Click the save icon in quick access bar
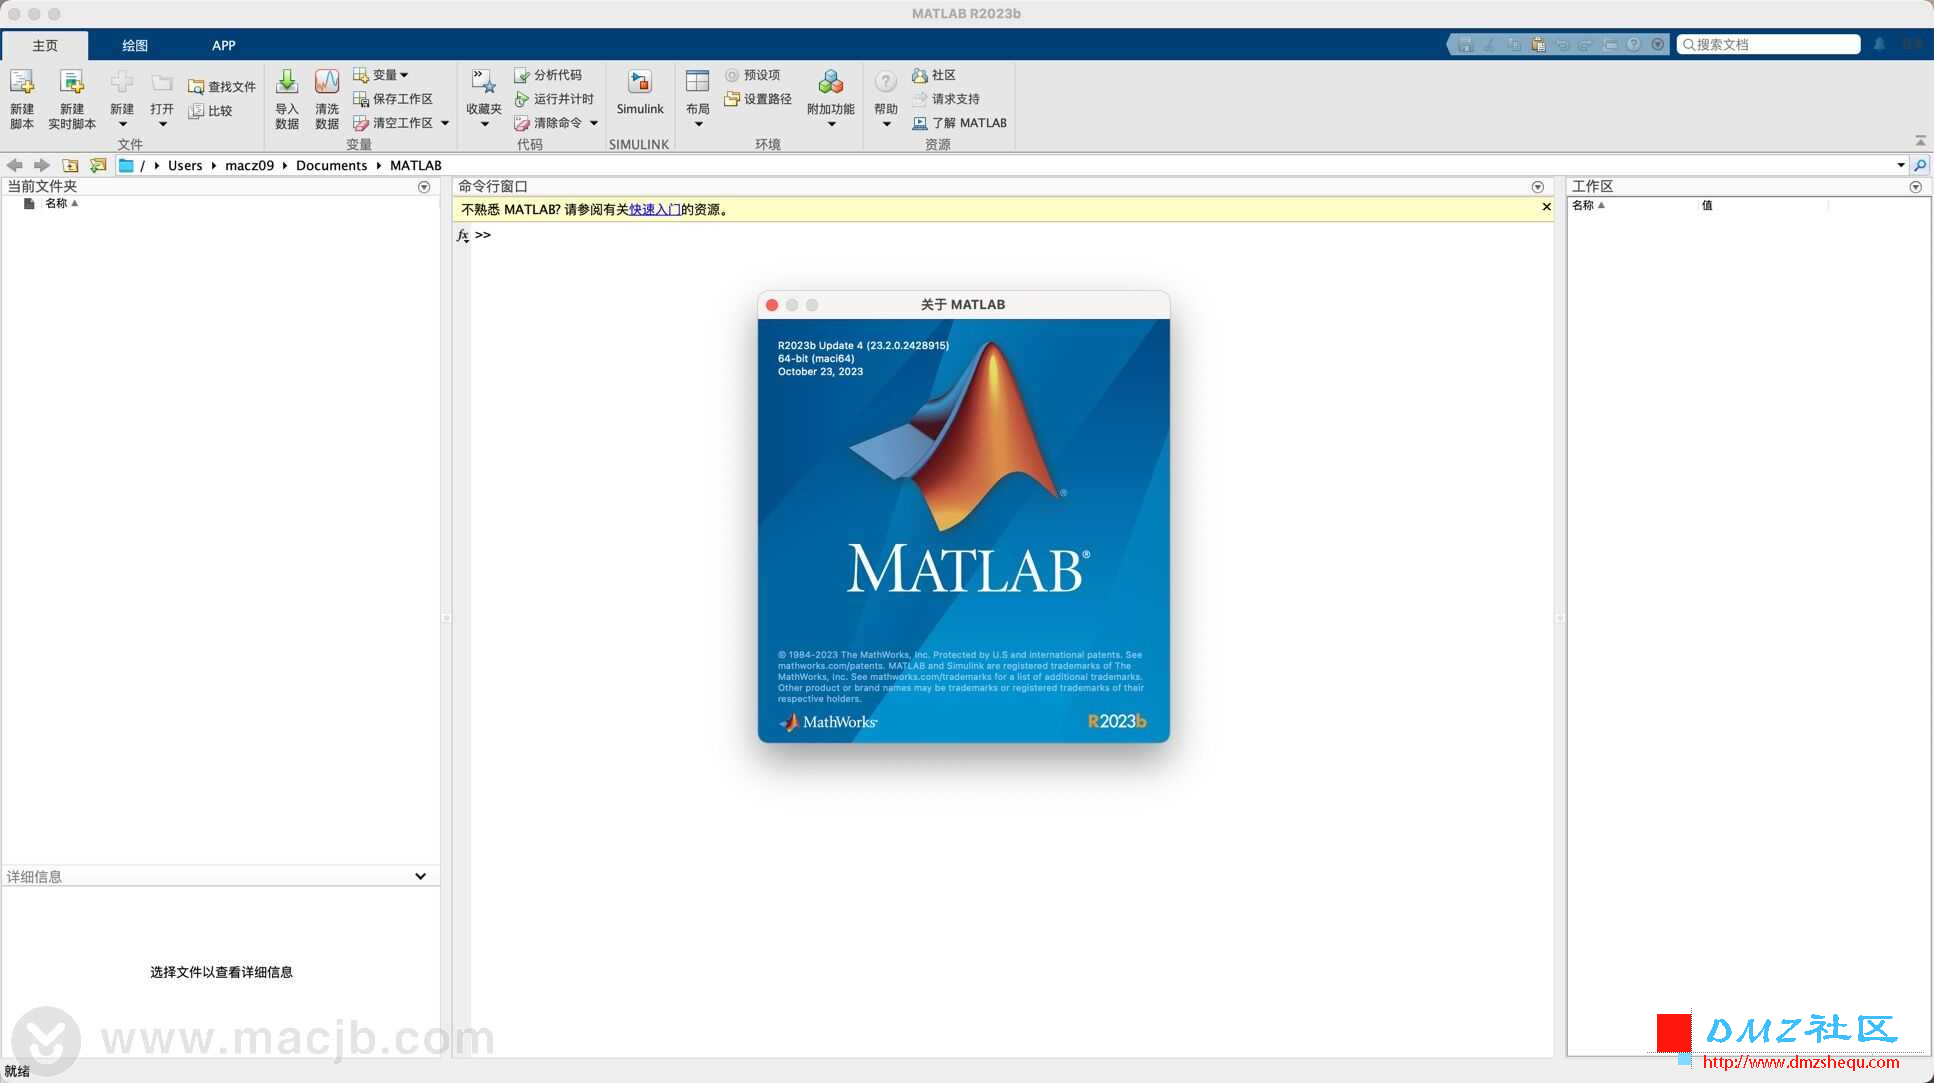The width and height of the screenshot is (1934, 1083). coord(1466,44)
